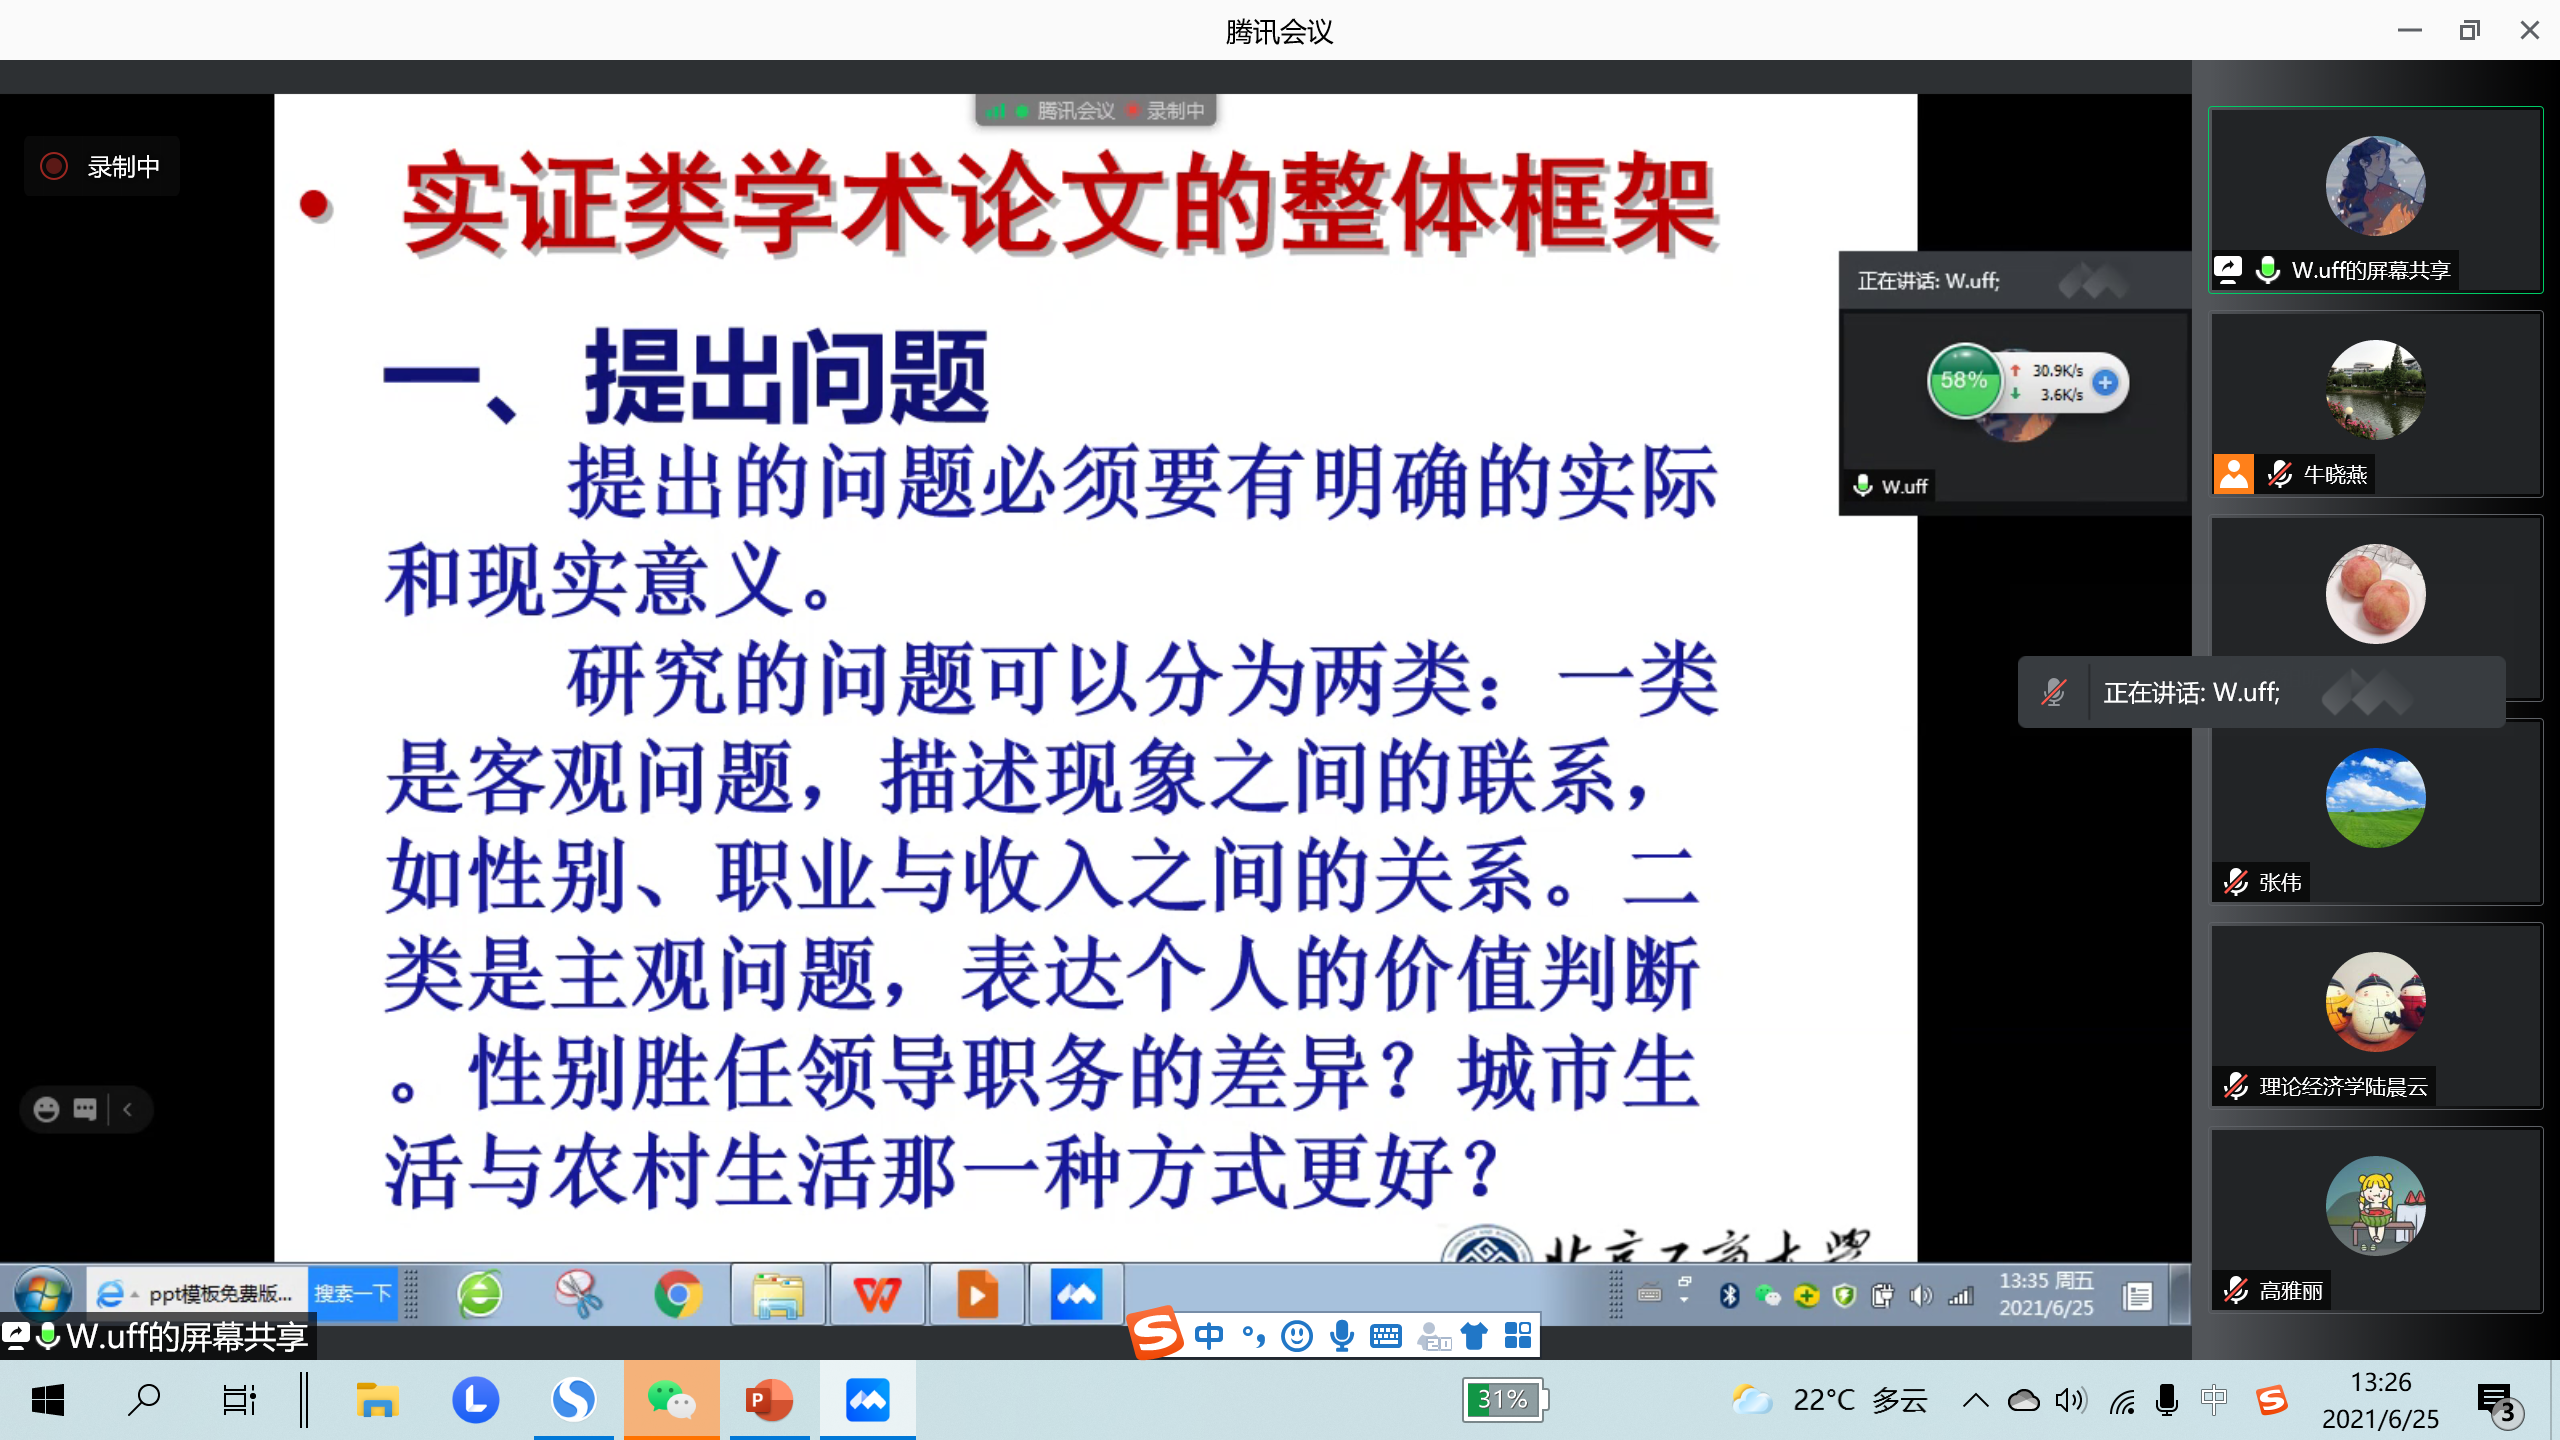Collapse the reaction bar arrow
The width and height of the screenshot is (2560, 1440).
click(x=128, y=1109)
